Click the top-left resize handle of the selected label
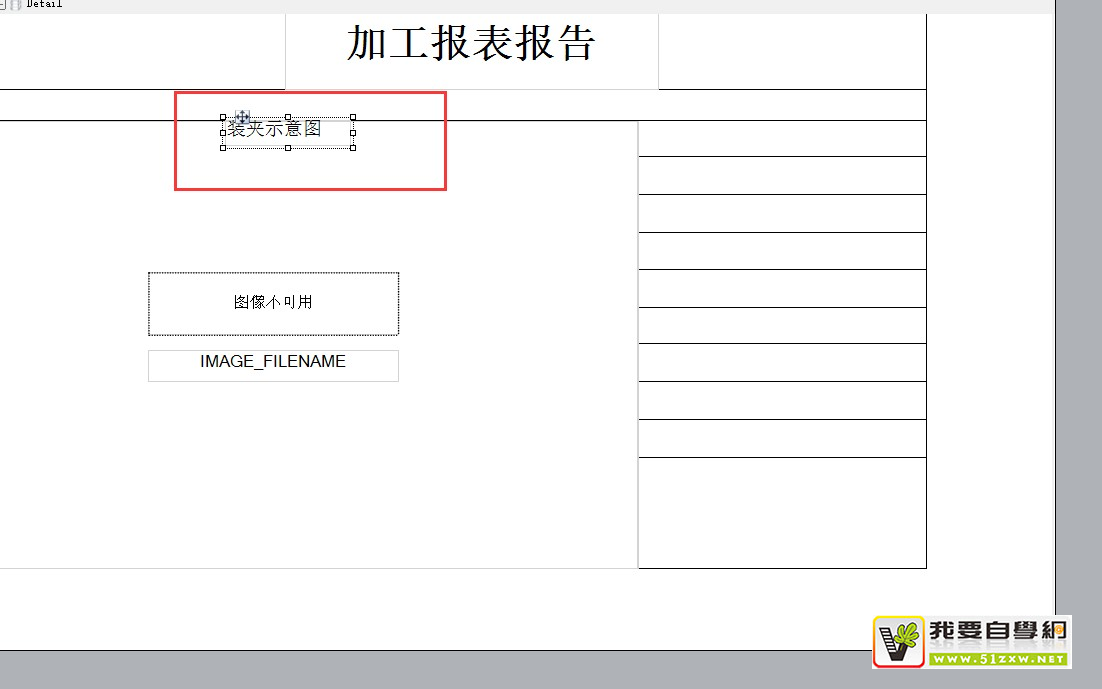Image resolution: width=1102 pixels, height=689 pixels. (222, 118)
